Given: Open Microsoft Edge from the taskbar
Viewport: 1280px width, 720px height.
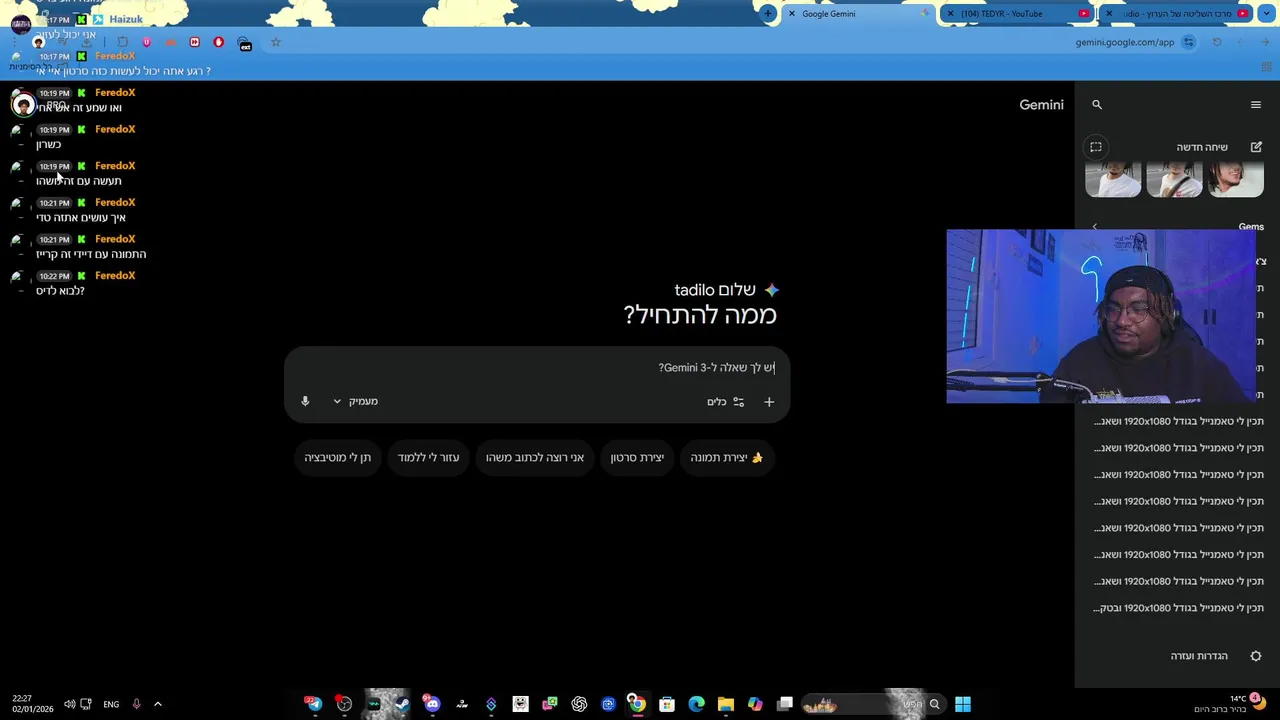Looking at the screenshot, I should click(696, 704).
